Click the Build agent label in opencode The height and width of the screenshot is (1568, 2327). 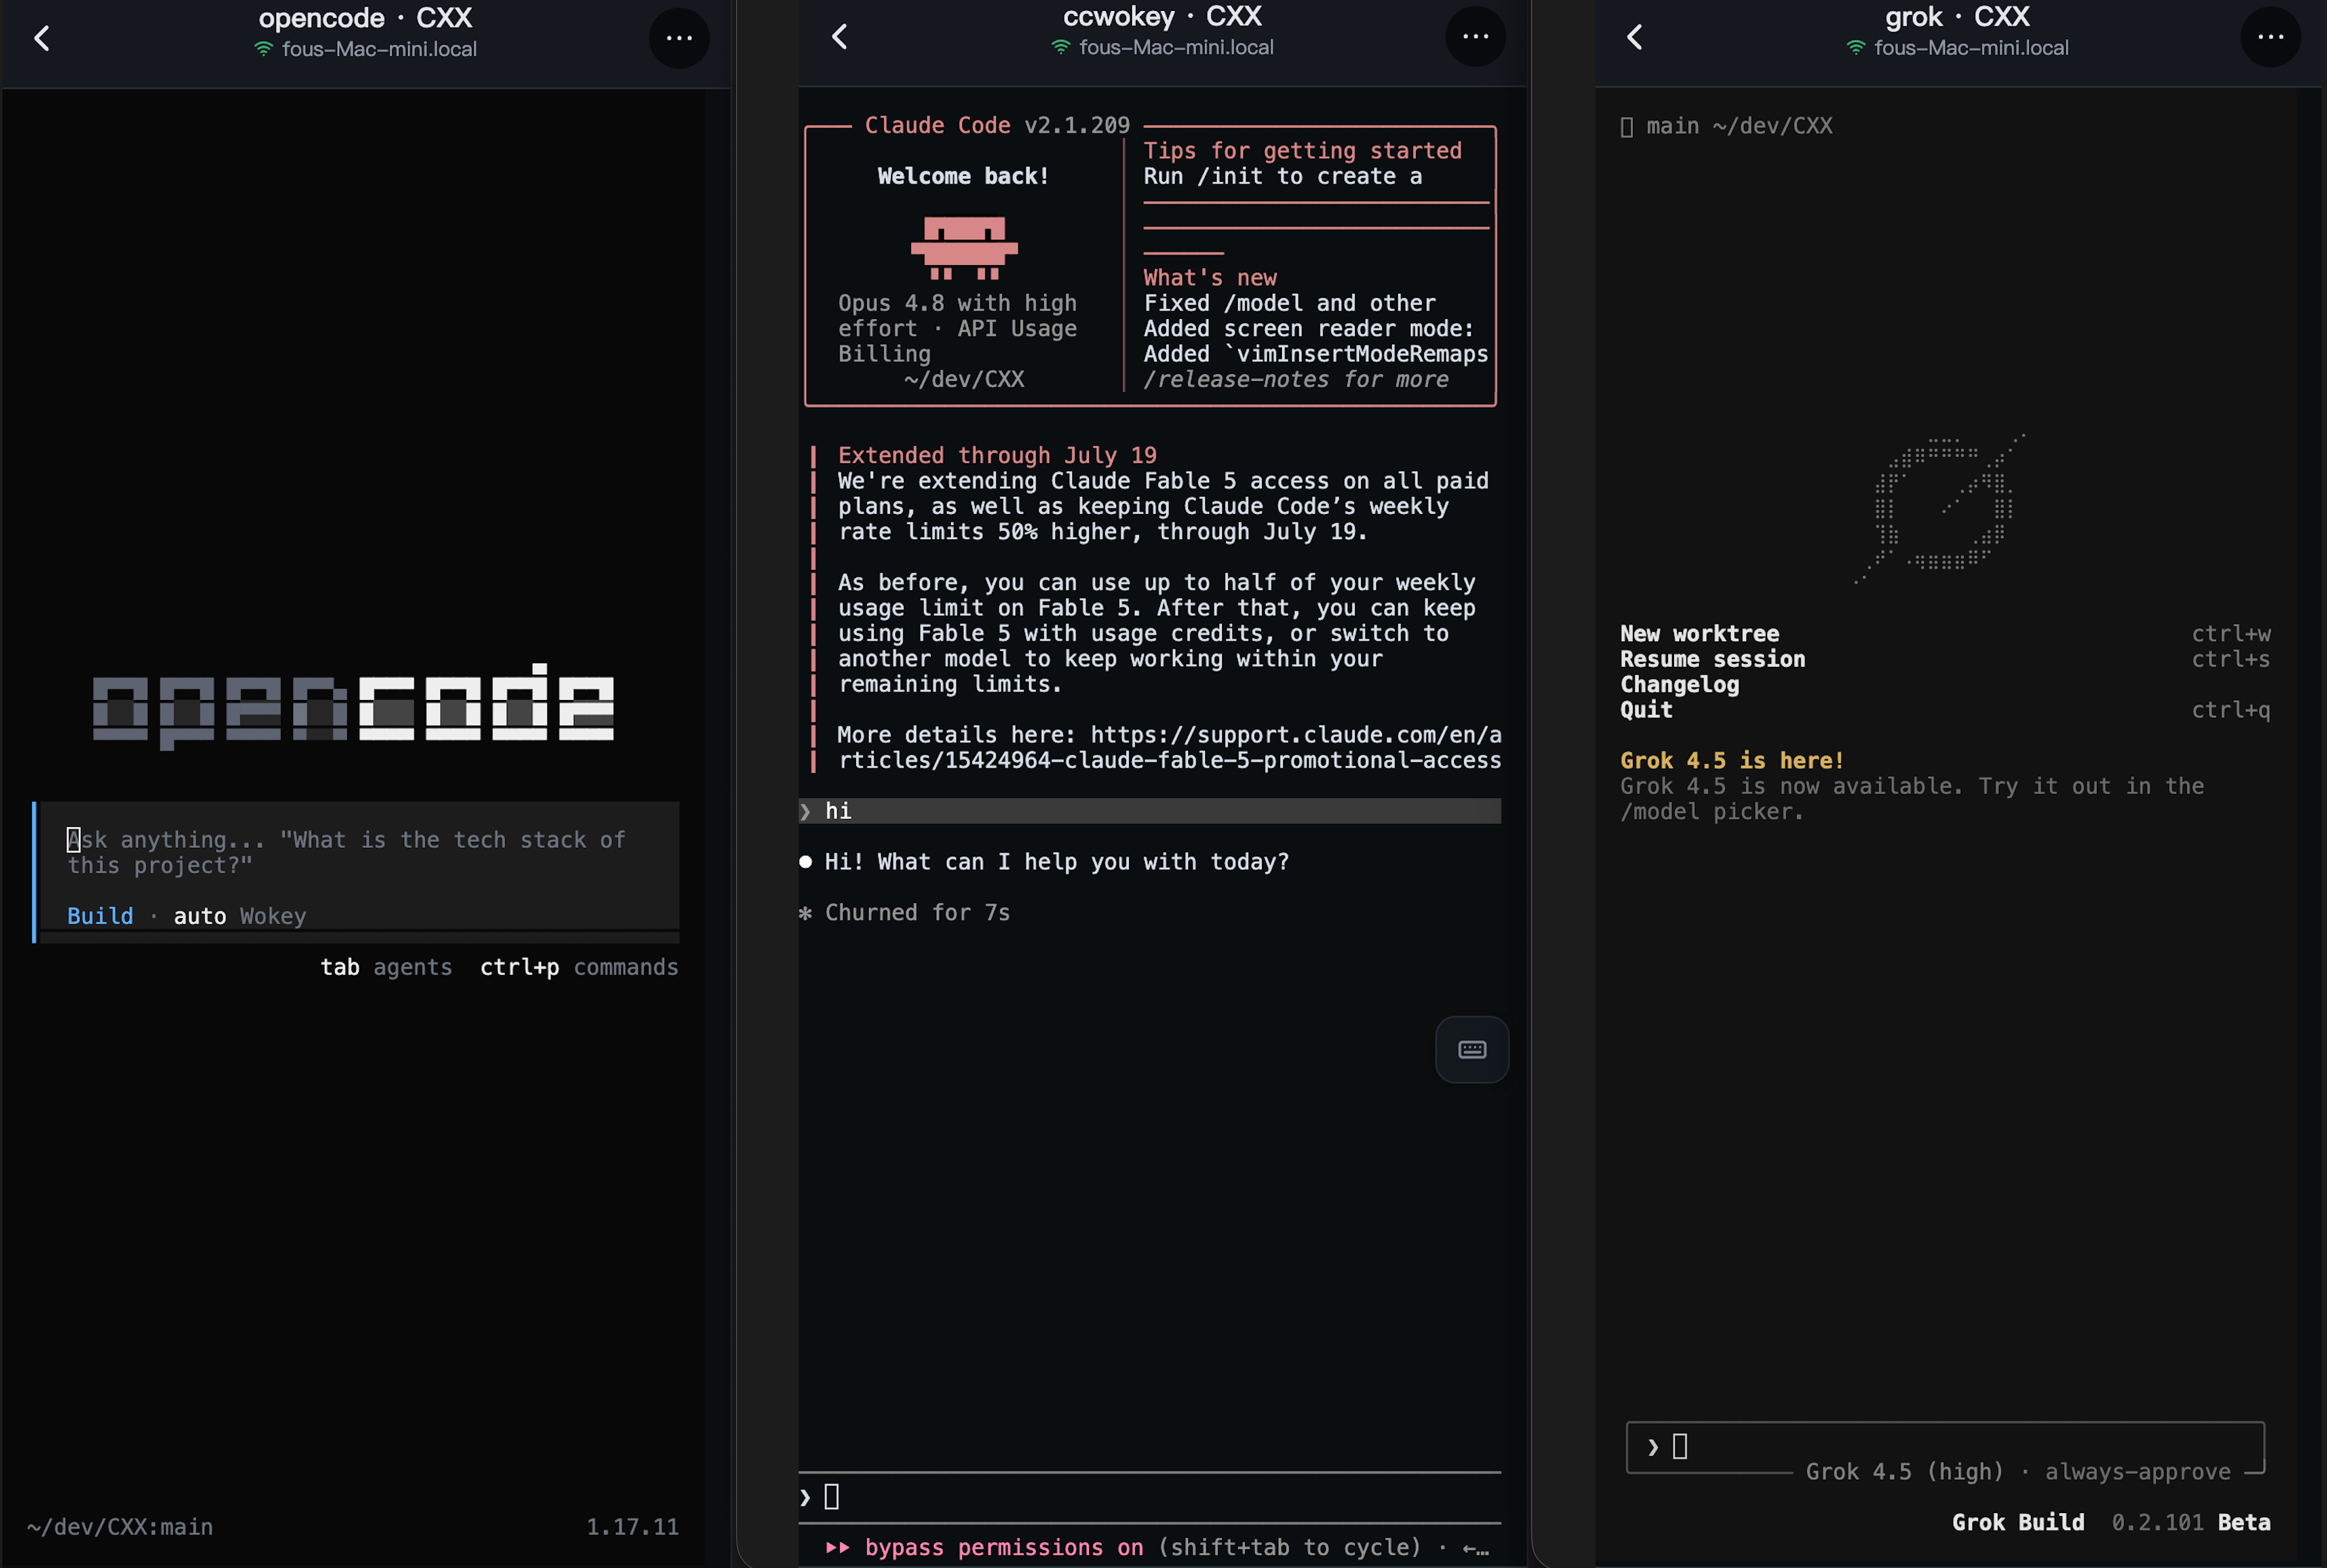[x=100, y=916]
